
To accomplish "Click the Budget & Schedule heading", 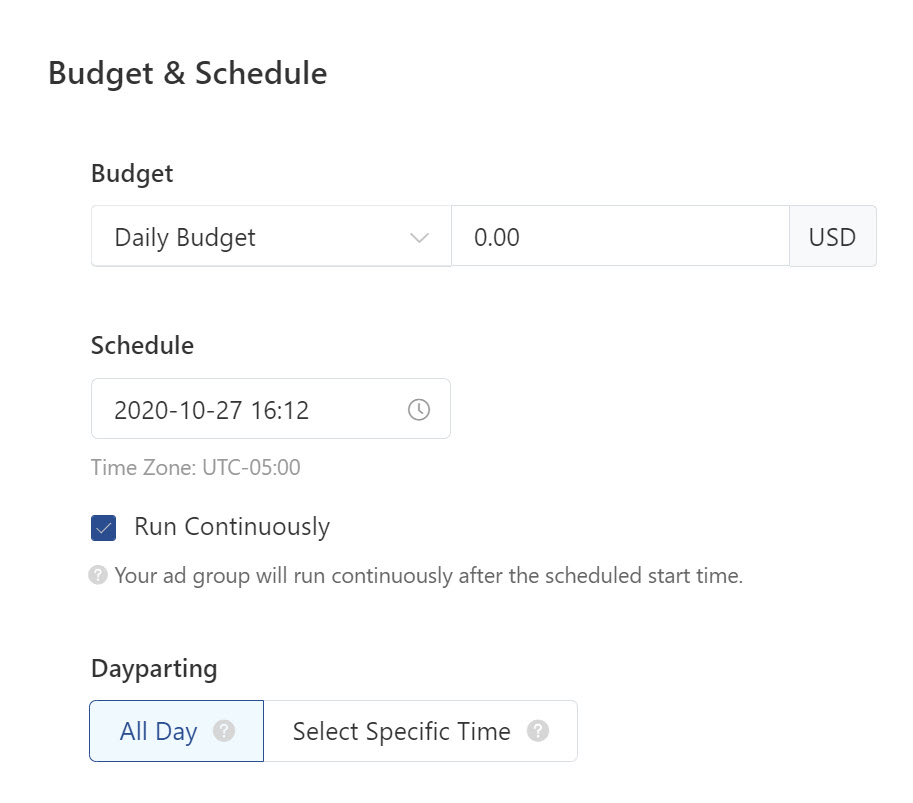I will pos(188,73).
